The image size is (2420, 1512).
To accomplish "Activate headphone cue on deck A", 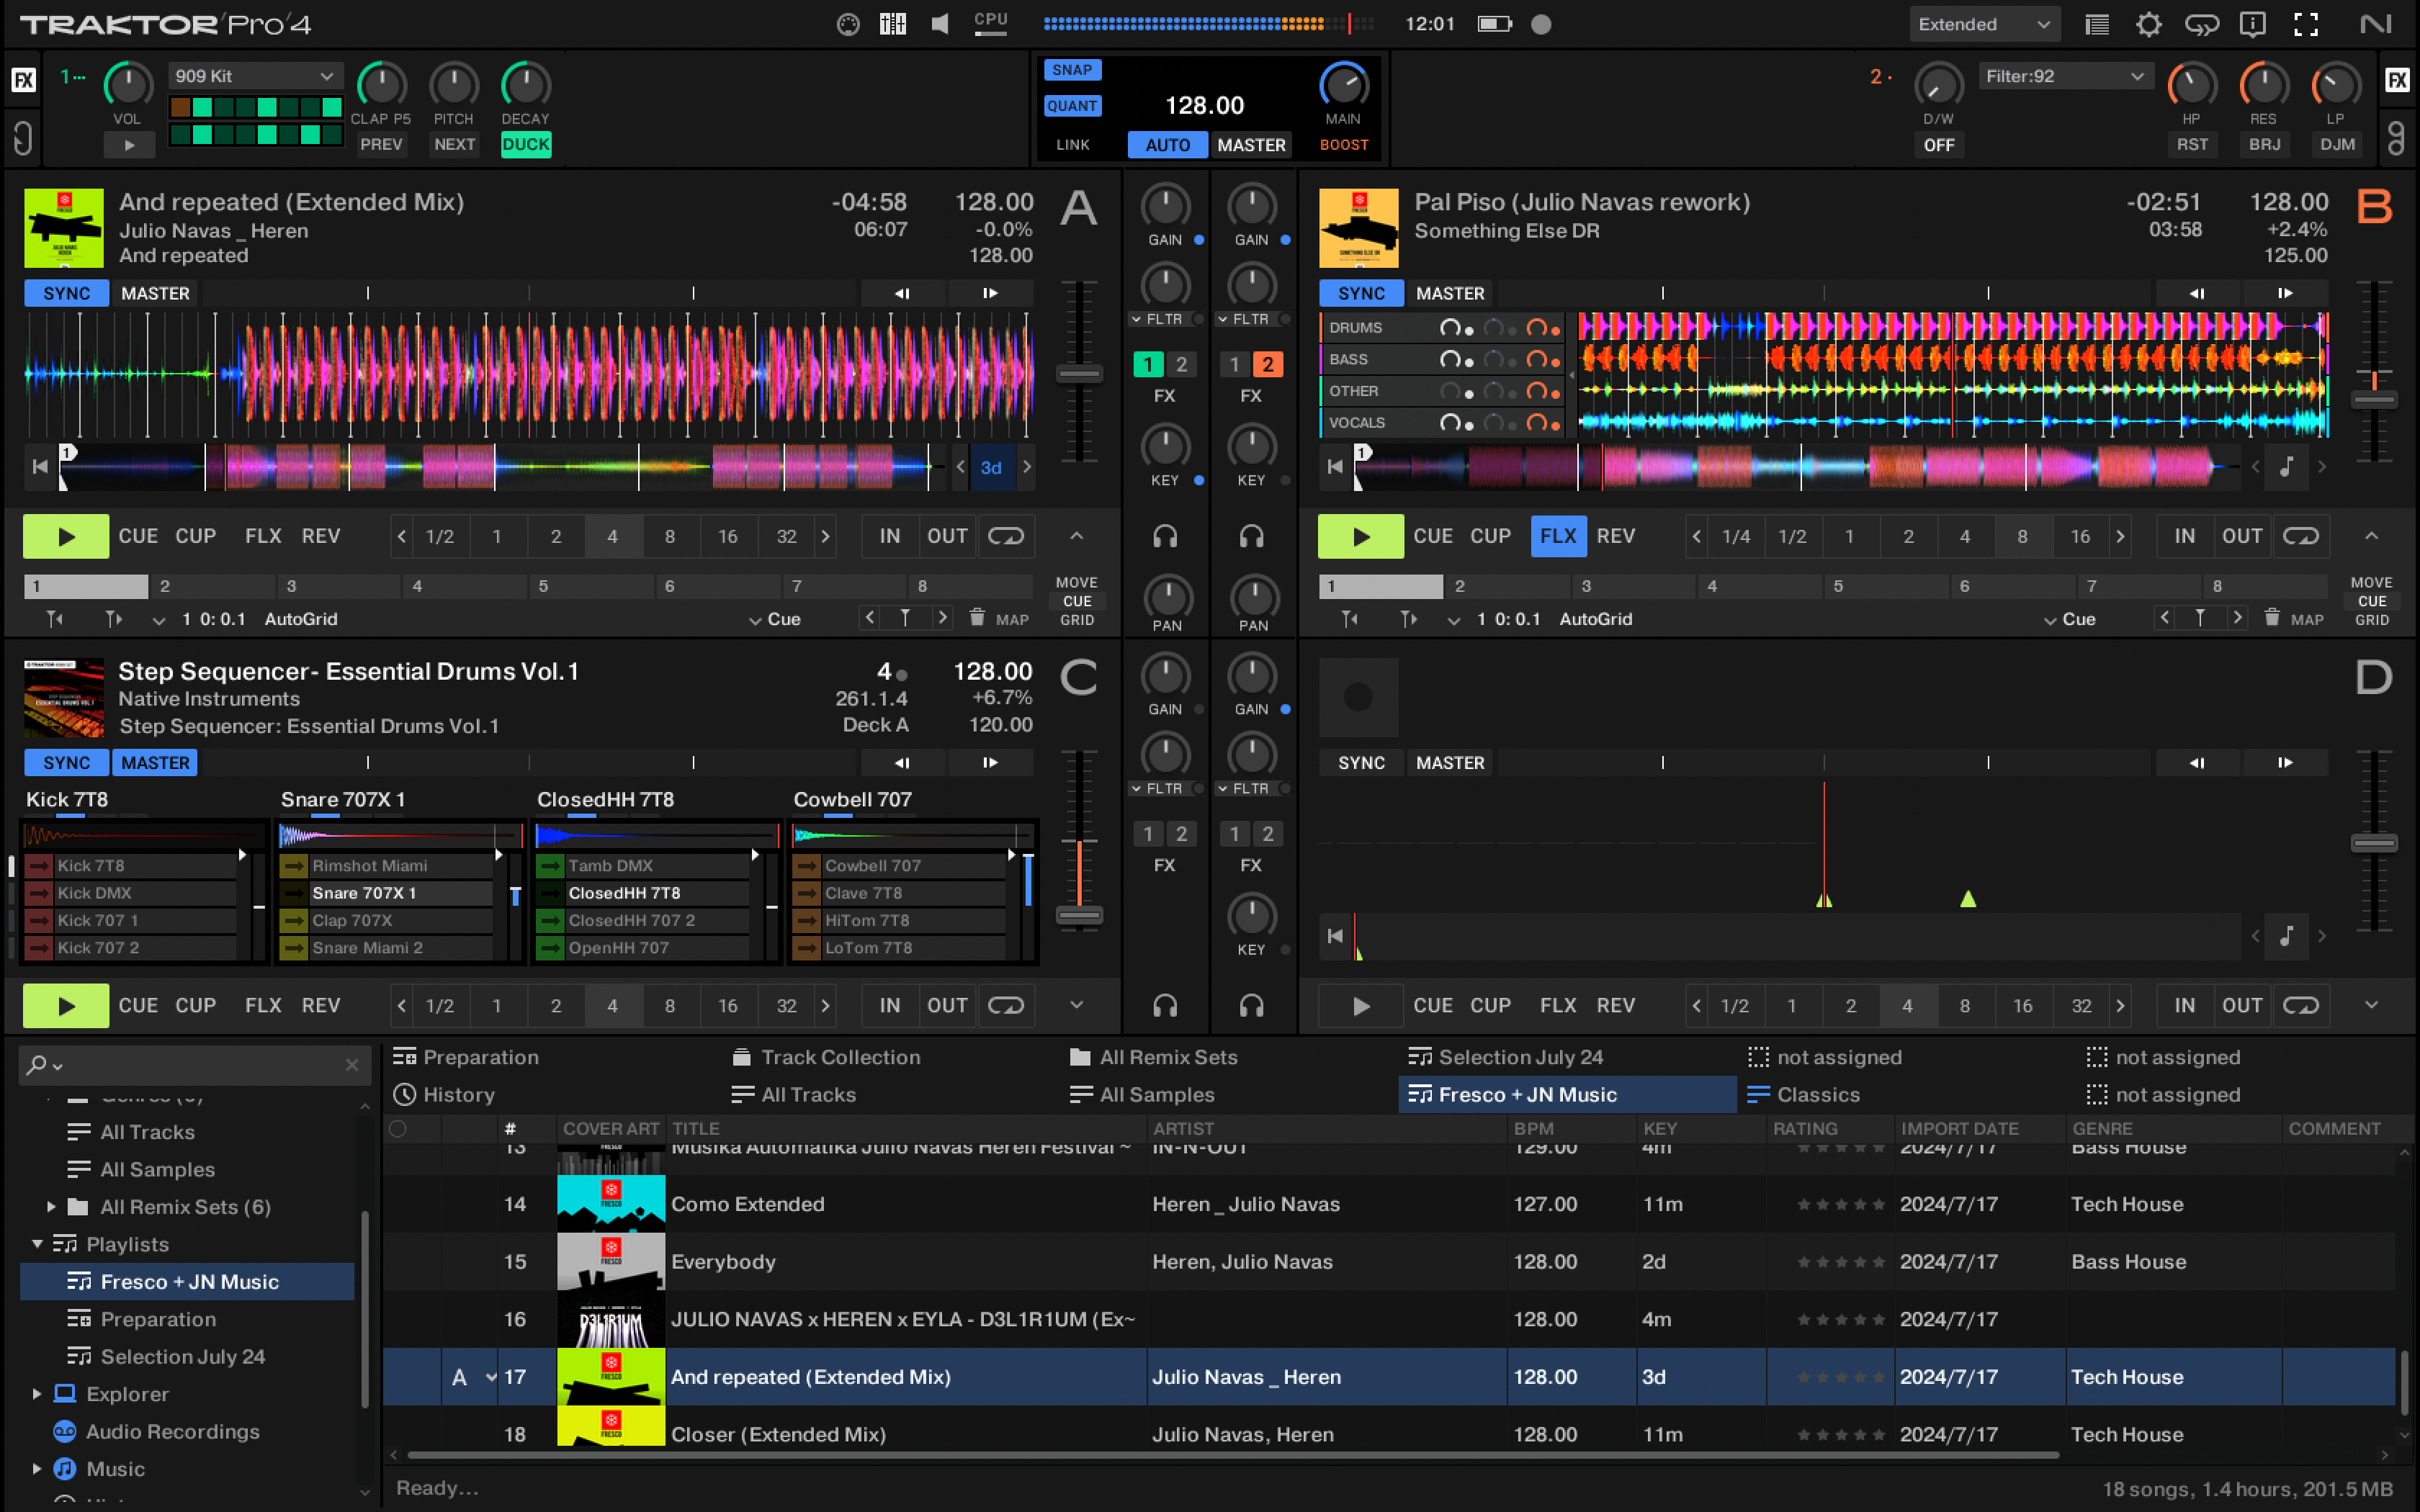I will coord(1165,536).
